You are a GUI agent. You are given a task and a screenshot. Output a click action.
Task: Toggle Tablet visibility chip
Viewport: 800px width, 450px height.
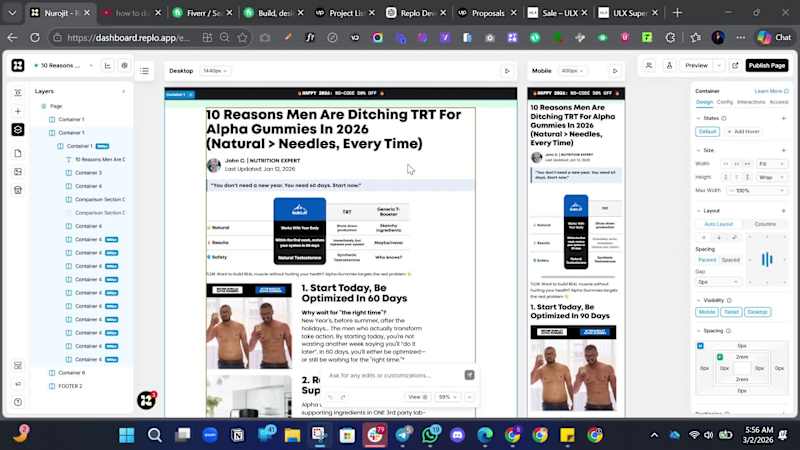click(x=731, y=312)
